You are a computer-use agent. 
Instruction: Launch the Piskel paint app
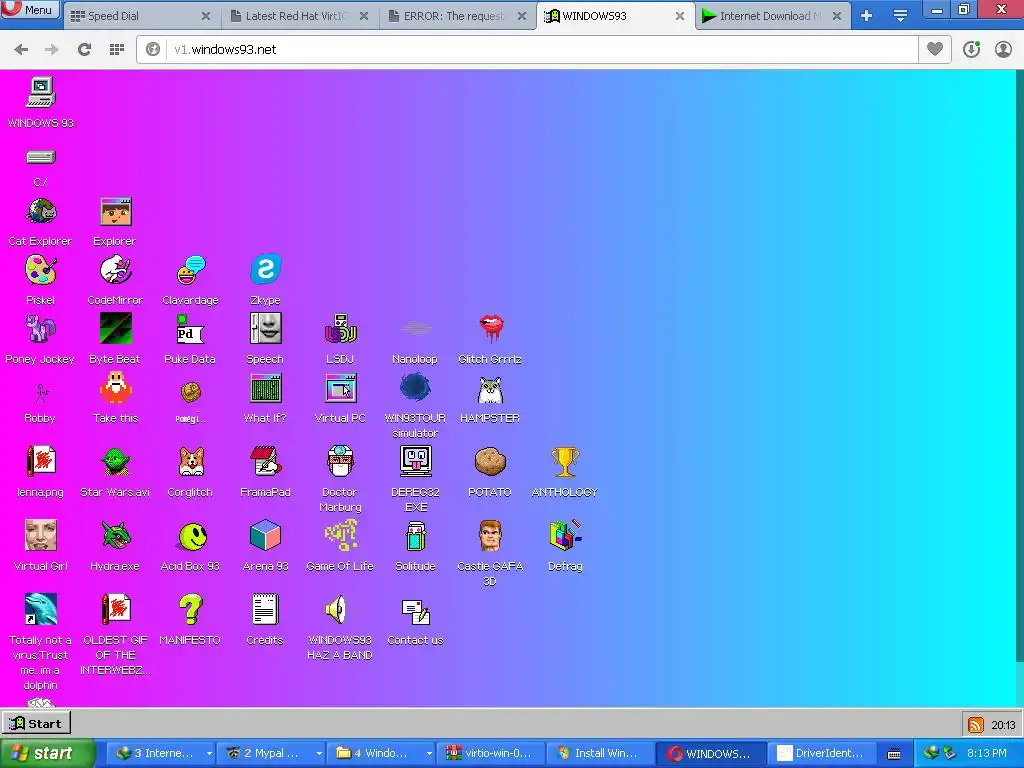click(40, 270)
